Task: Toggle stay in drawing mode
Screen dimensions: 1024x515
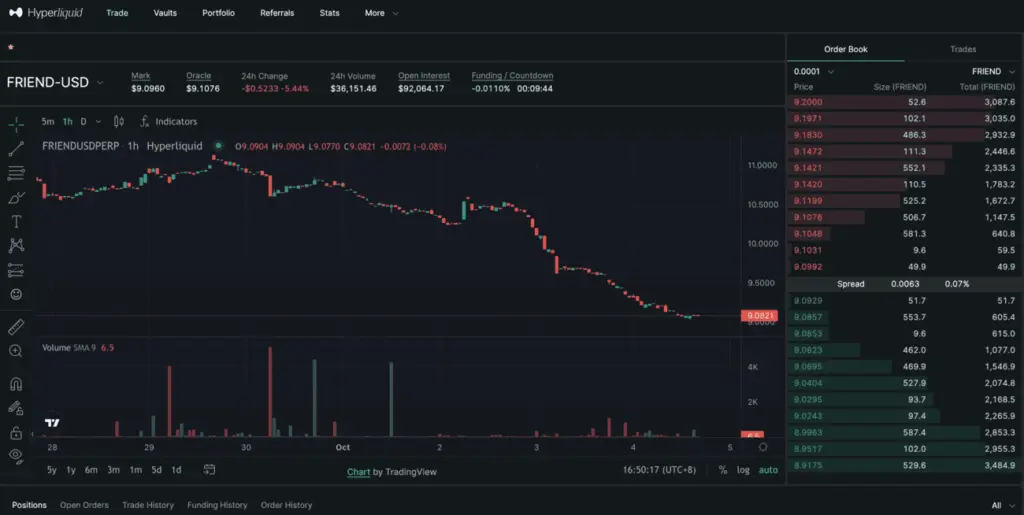Action: (x=16, y=408)
